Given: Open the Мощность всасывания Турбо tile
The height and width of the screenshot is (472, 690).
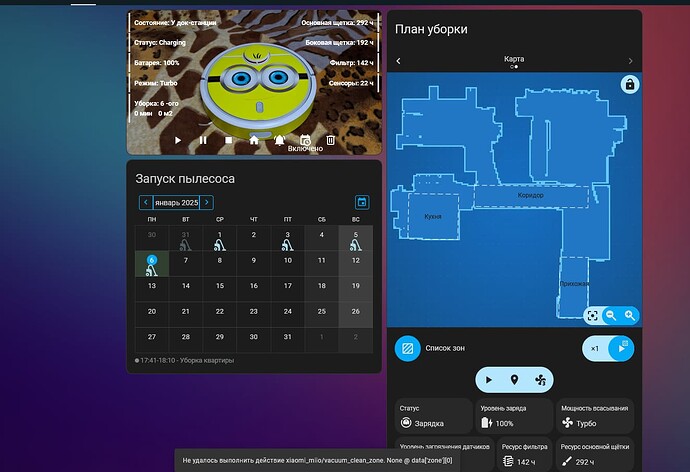Looking at the screenshot, I should (595, 416).
